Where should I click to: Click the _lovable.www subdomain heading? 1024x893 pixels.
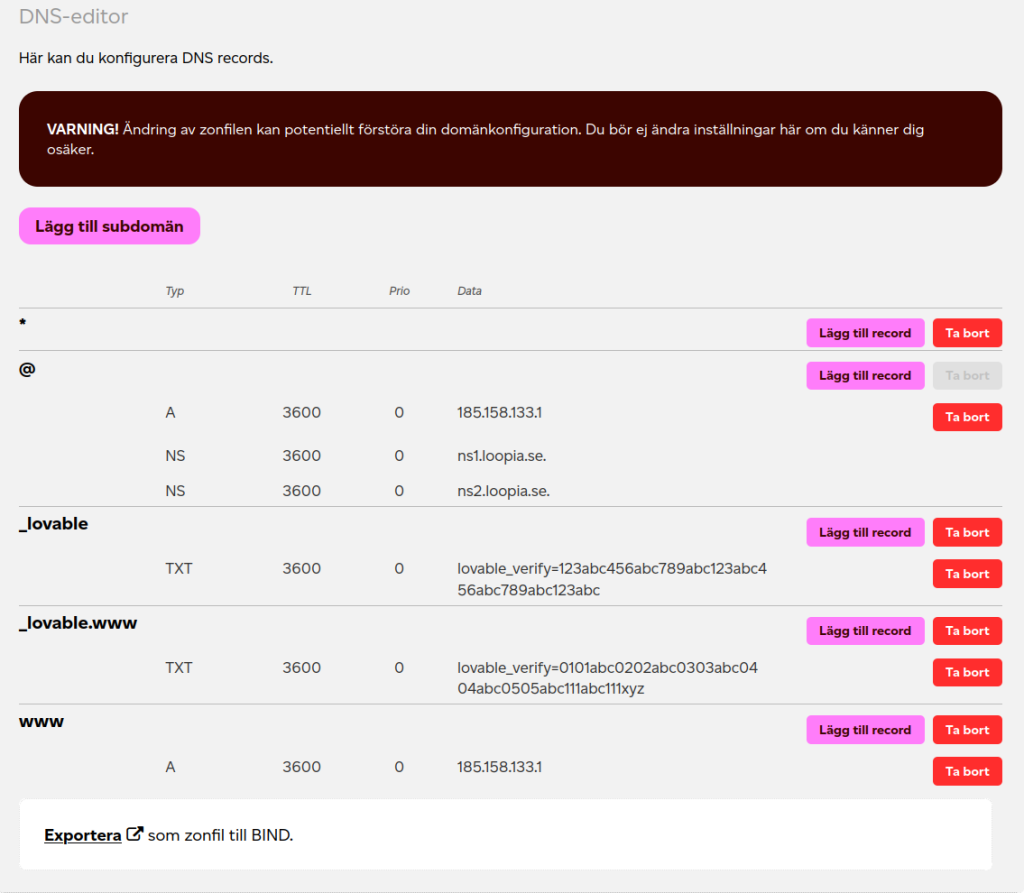click(x=78, y=623)
